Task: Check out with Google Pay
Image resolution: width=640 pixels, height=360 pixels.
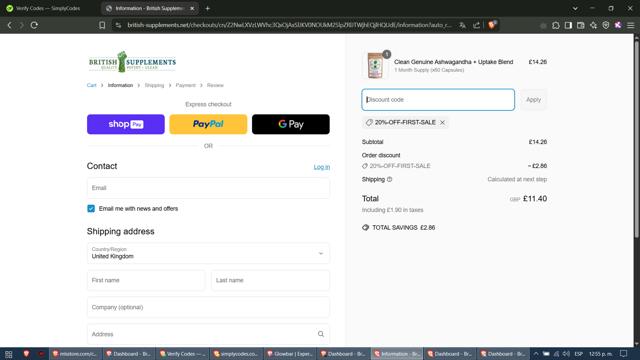Action: click(291, 124)
